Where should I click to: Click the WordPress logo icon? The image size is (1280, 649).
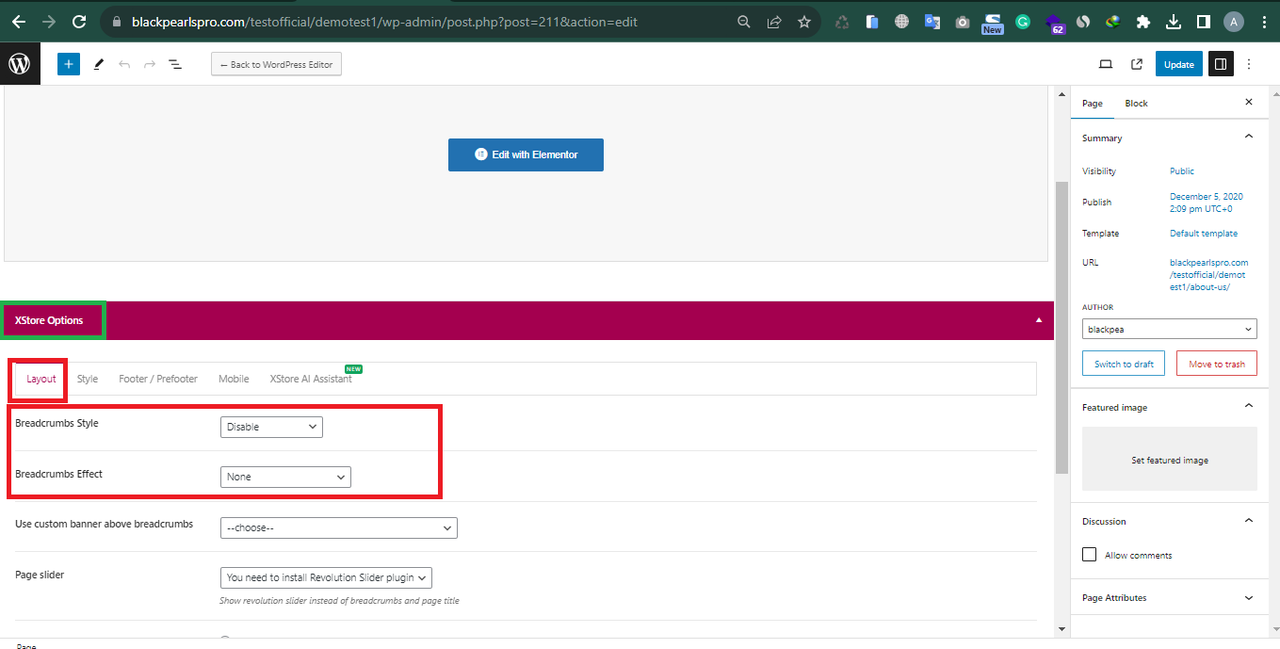[20, 64]
